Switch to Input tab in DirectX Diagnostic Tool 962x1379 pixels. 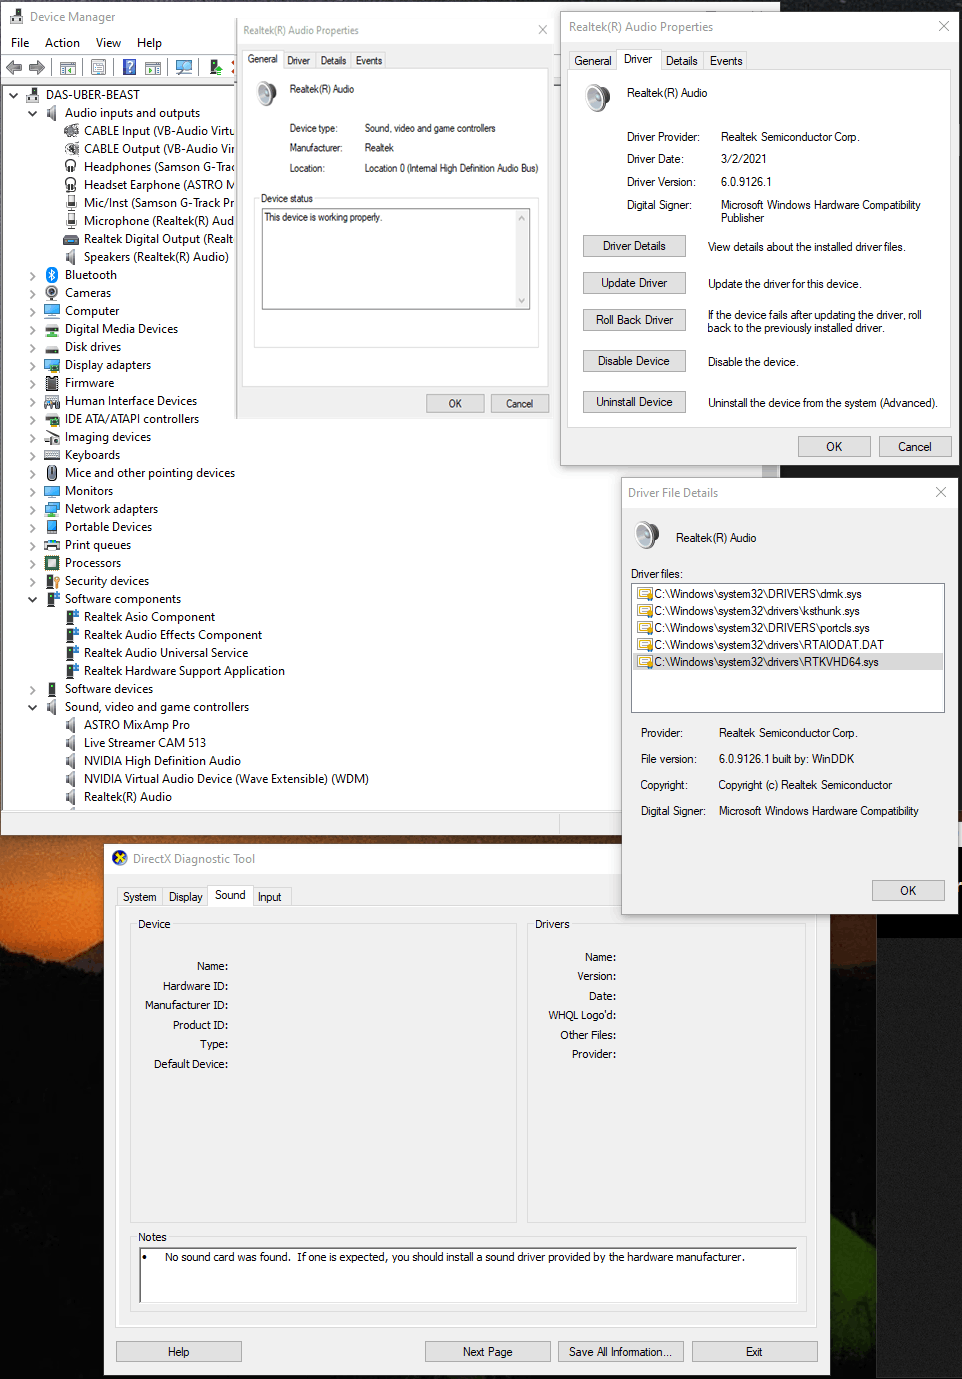(270, 897)
